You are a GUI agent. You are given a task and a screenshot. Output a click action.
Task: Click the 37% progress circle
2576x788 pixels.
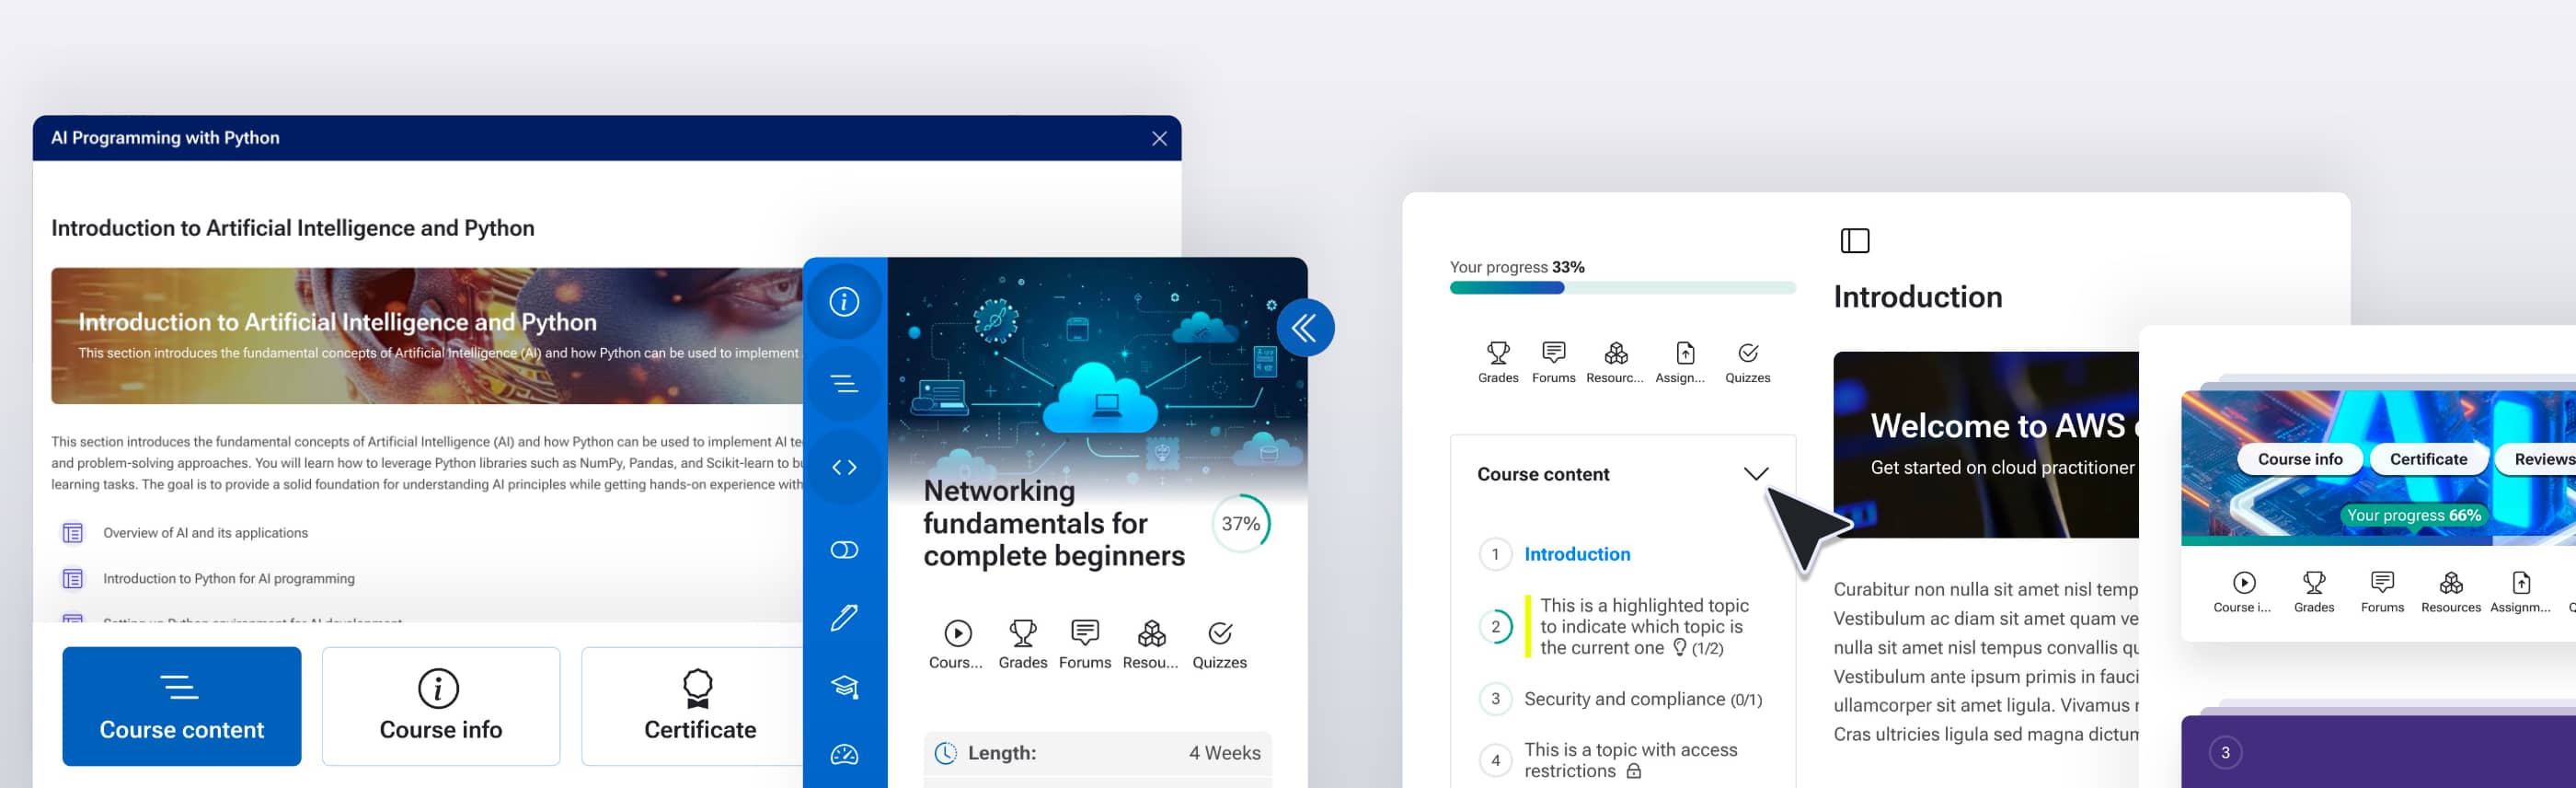coord(1240,523)
